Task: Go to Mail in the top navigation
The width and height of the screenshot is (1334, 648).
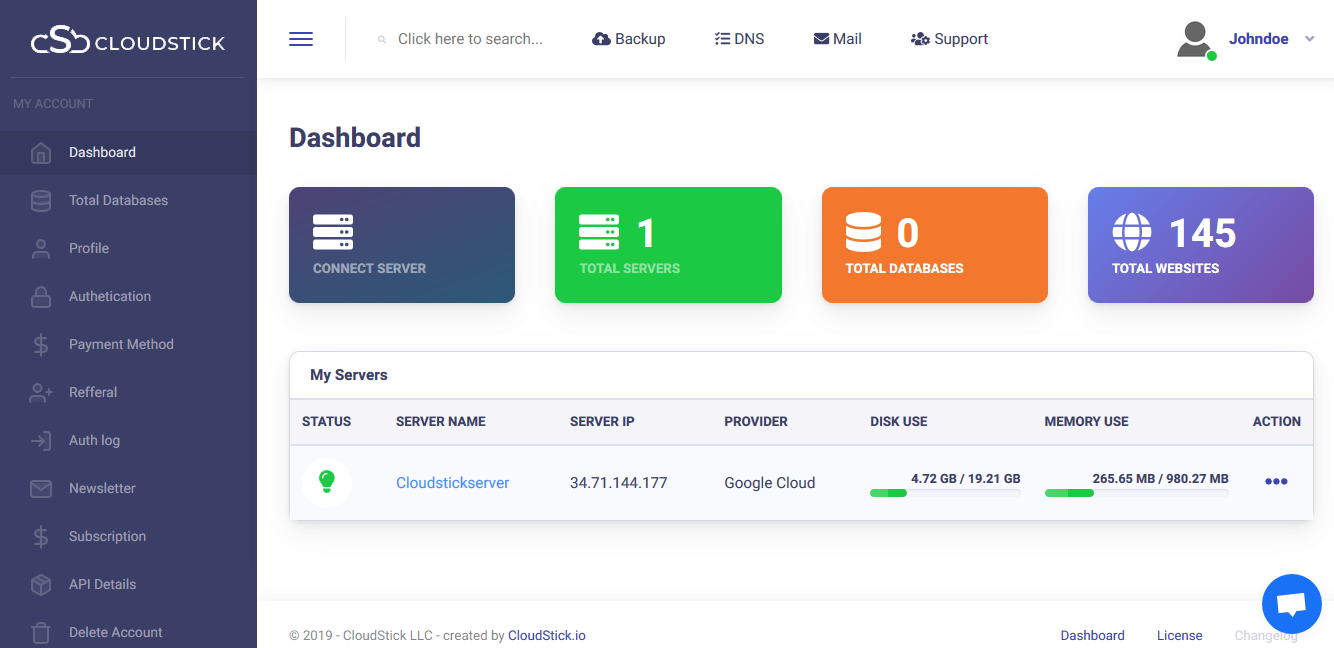Action: coord(837,39)
